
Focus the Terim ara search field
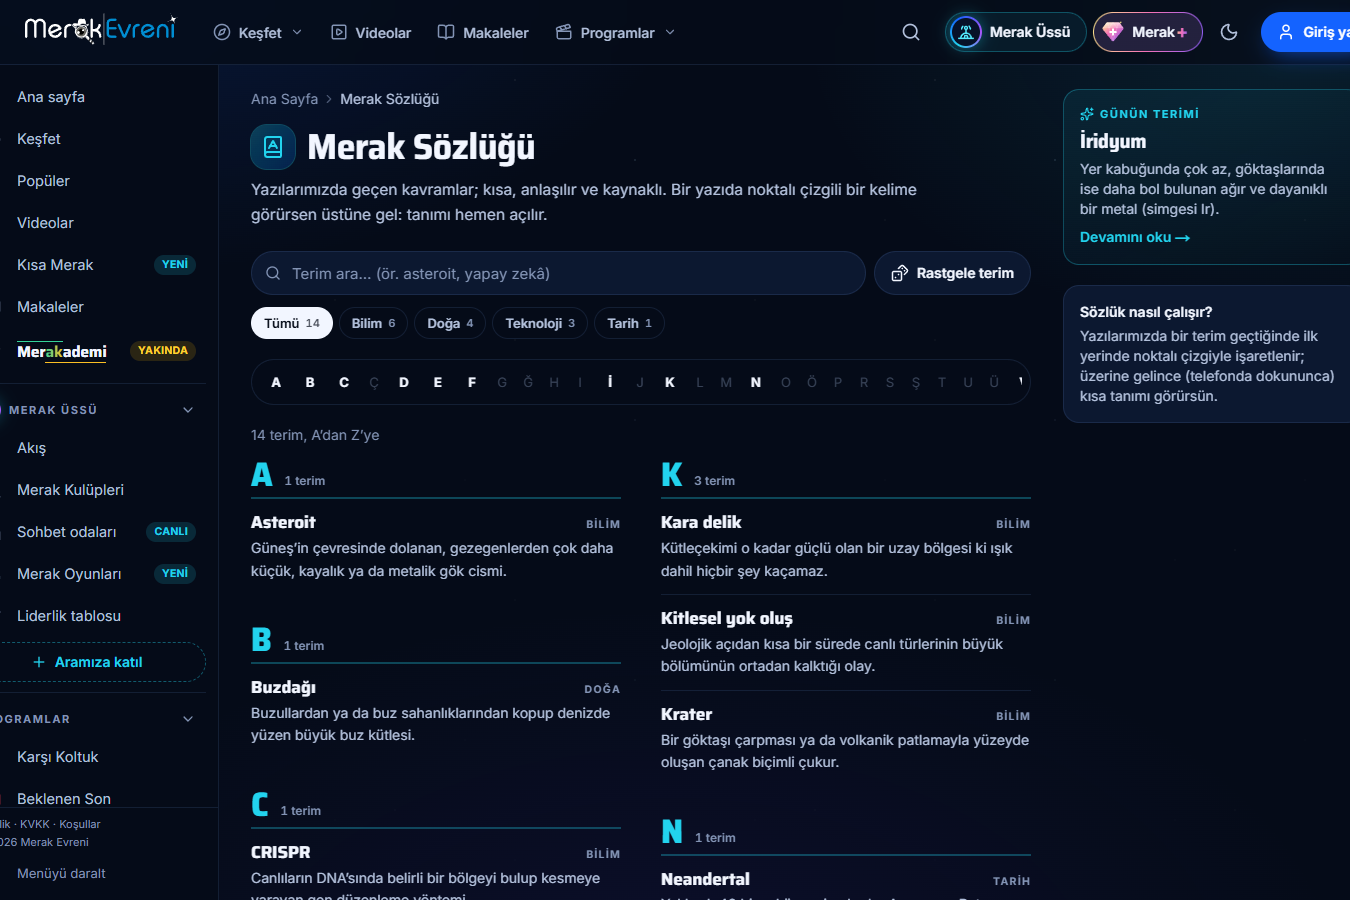pos(558,273)
